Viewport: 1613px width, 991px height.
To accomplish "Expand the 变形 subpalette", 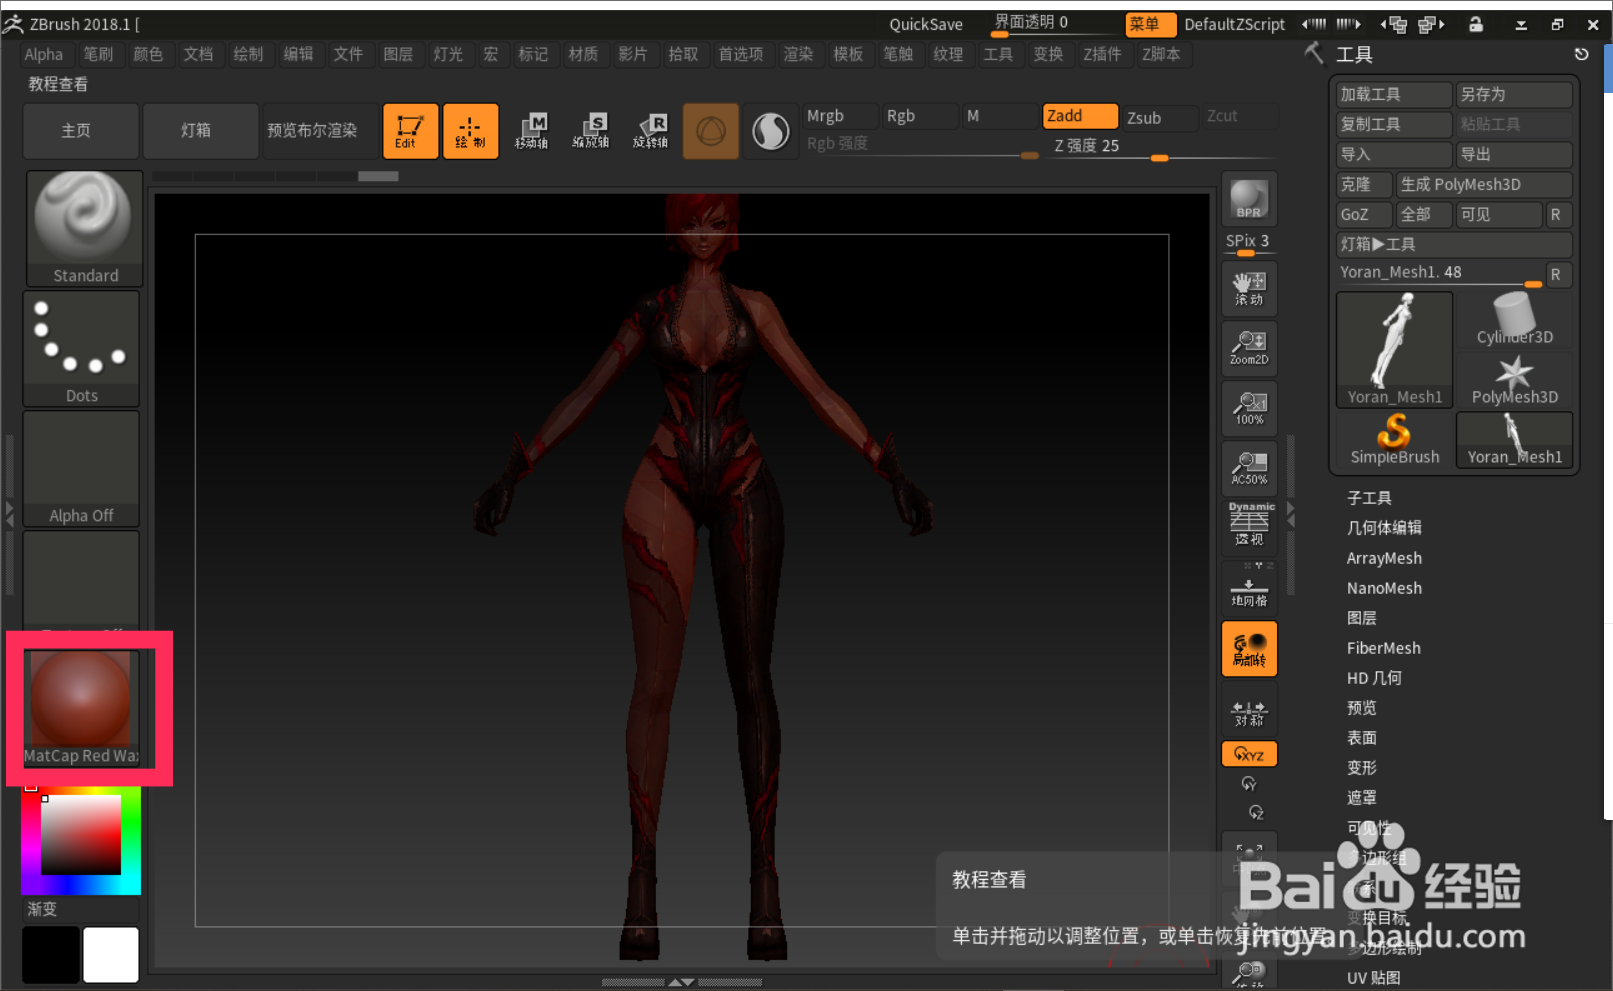I will click(1362, 768).
